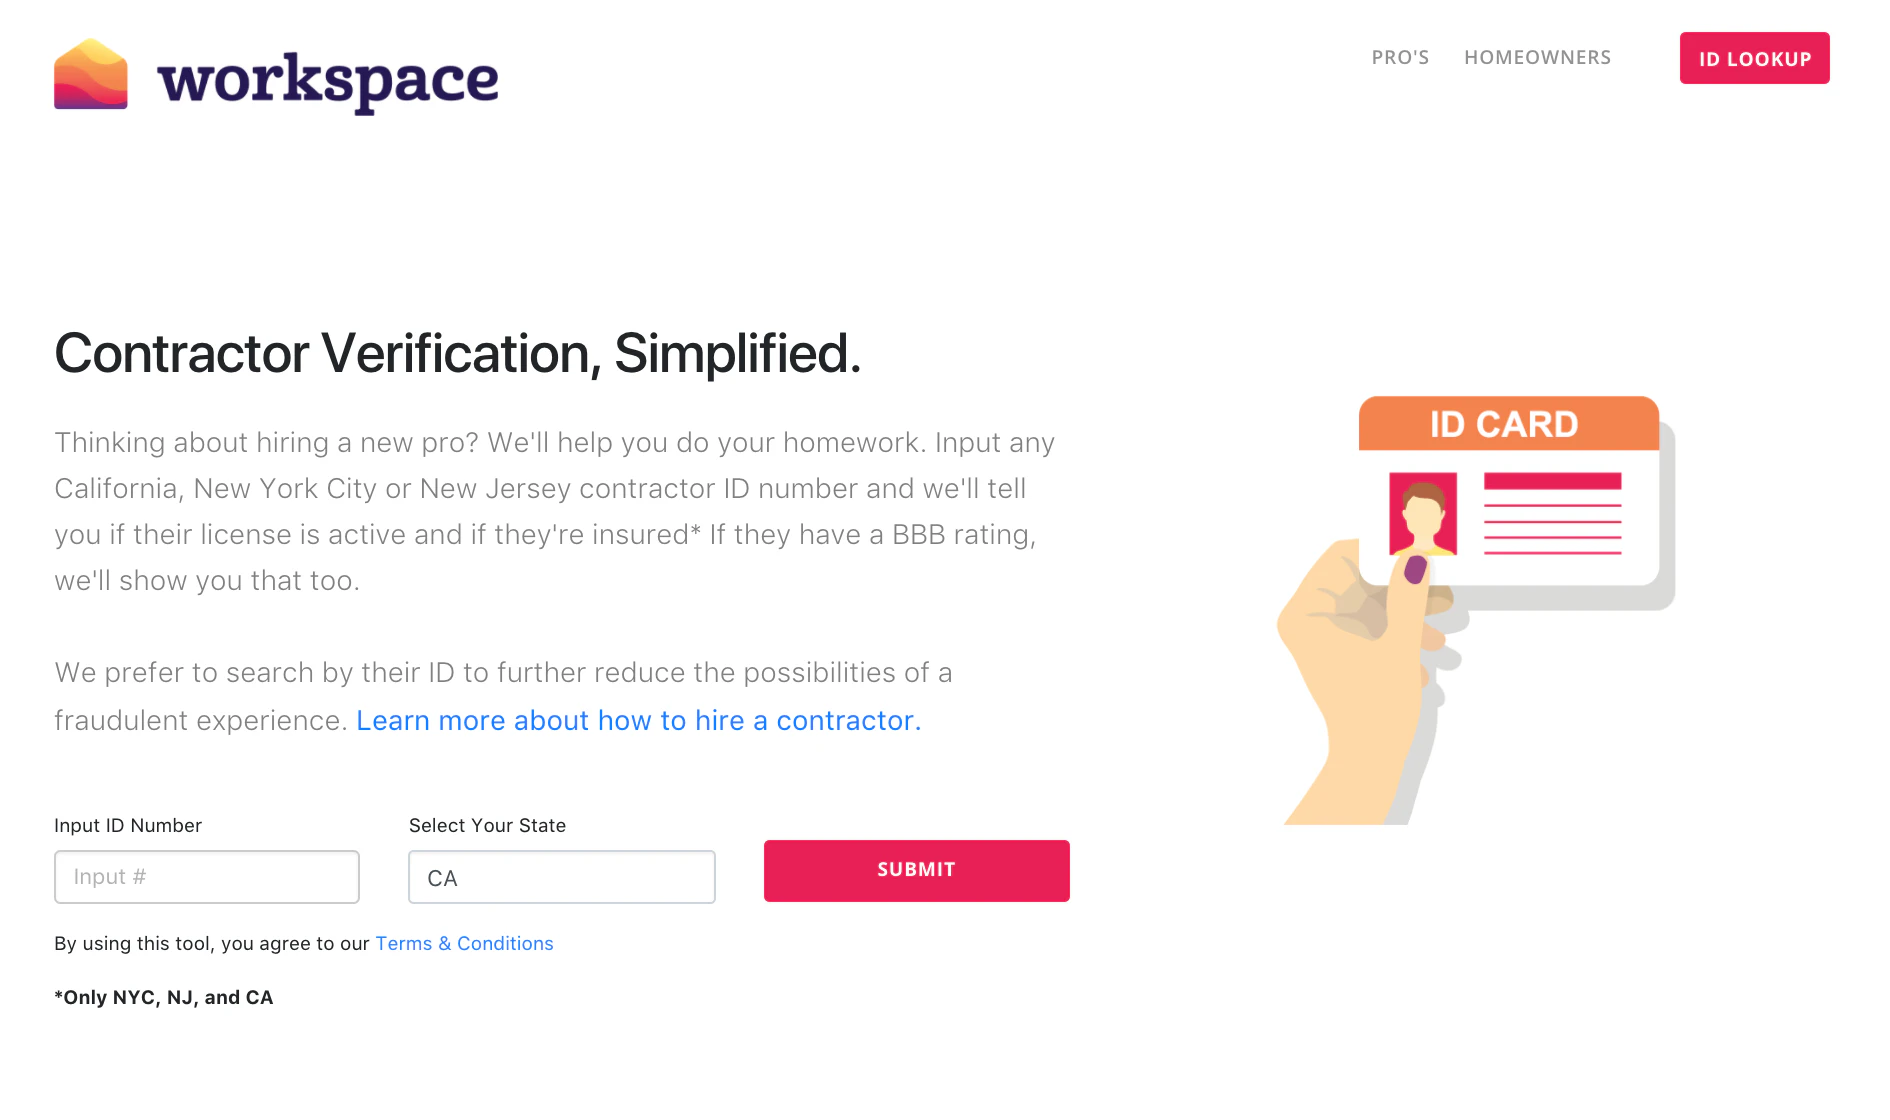The width and height of the screenshot is (1890, 1120).
Task: Click inside the Input ID Number field
Action: click(206, 877)
